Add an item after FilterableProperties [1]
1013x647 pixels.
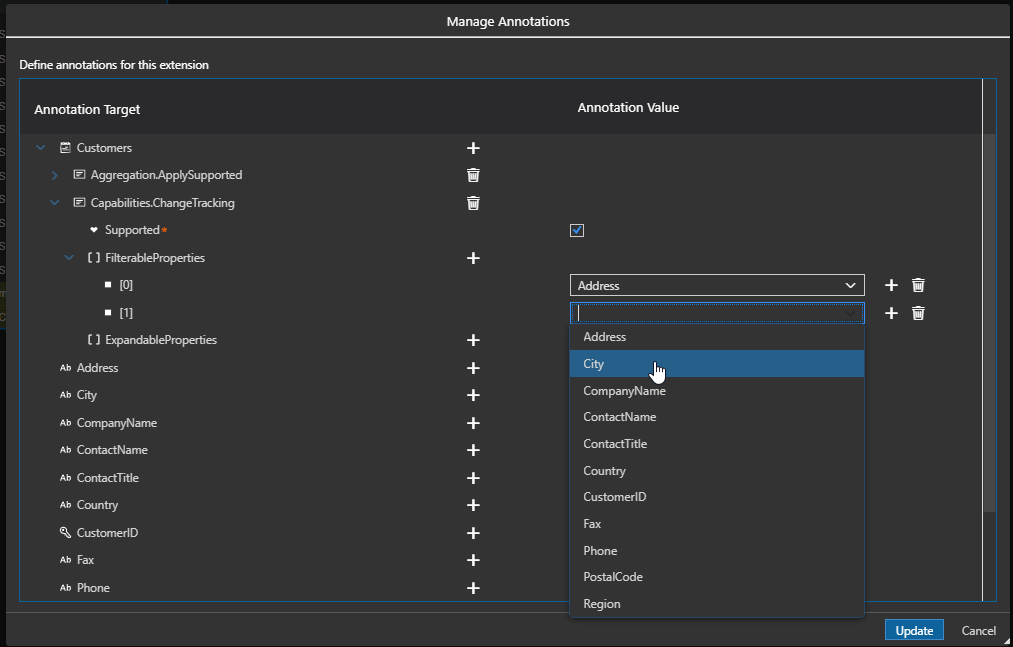891,313
